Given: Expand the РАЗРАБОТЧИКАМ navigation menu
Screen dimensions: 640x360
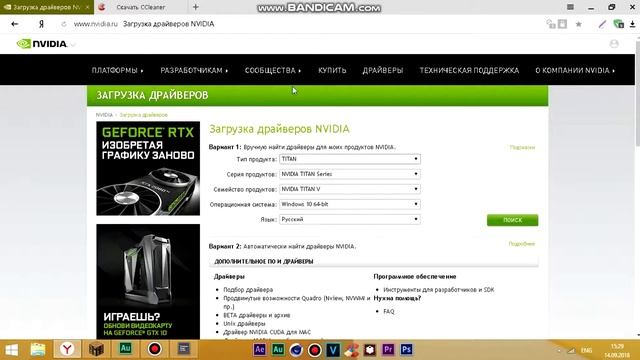Looking at the screenshot, I should coord(194,70).
